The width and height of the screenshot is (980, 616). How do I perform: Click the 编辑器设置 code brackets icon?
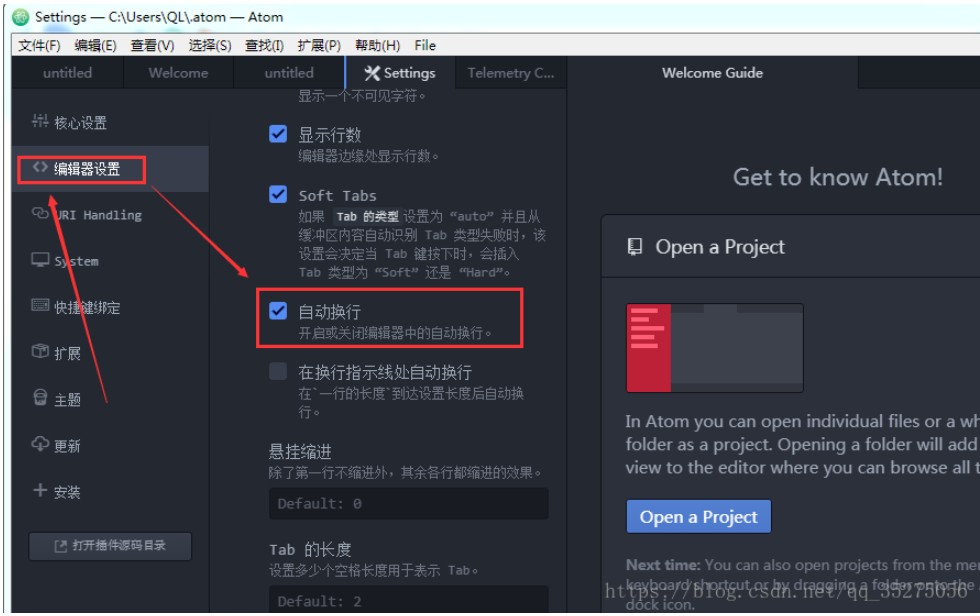click(40, 167)
